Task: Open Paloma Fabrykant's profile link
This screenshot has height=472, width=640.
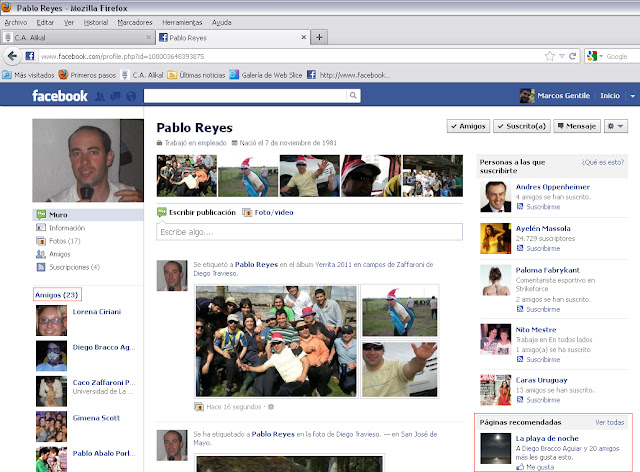Action: (548, 270)
